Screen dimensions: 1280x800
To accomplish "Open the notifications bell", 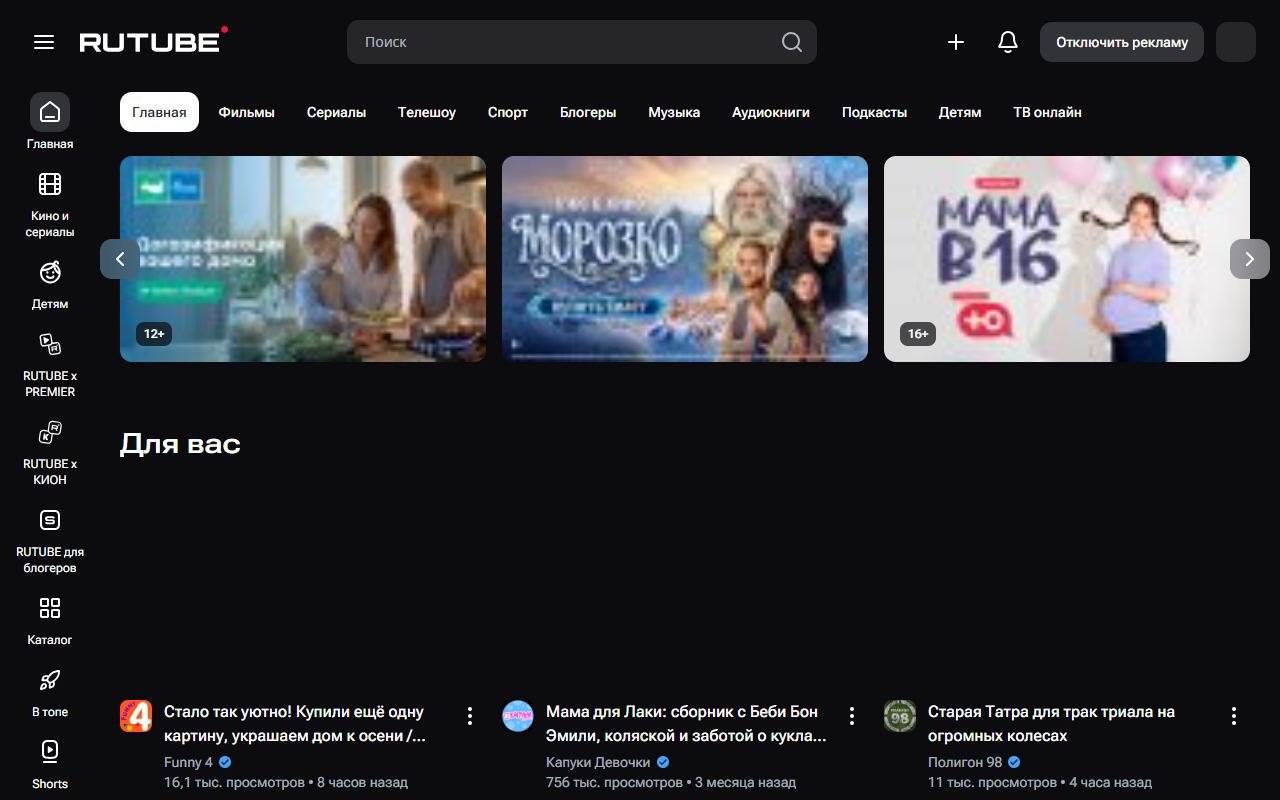I will [x=1008, y=42].
